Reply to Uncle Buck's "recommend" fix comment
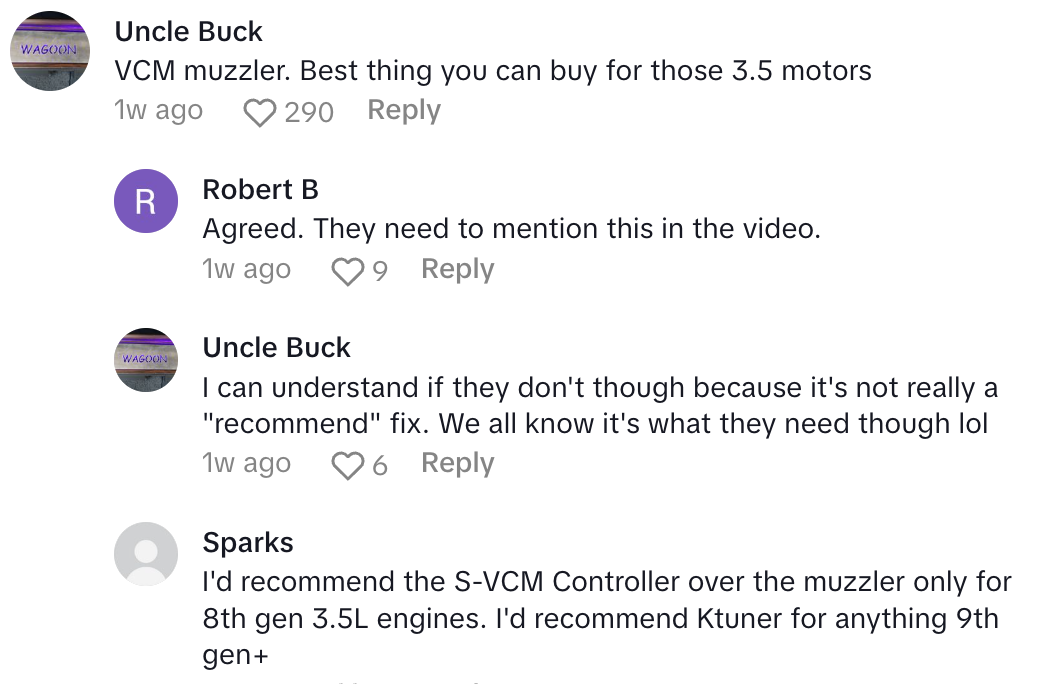The height and width of the screenshot is (684, 1050). [457, 463]
